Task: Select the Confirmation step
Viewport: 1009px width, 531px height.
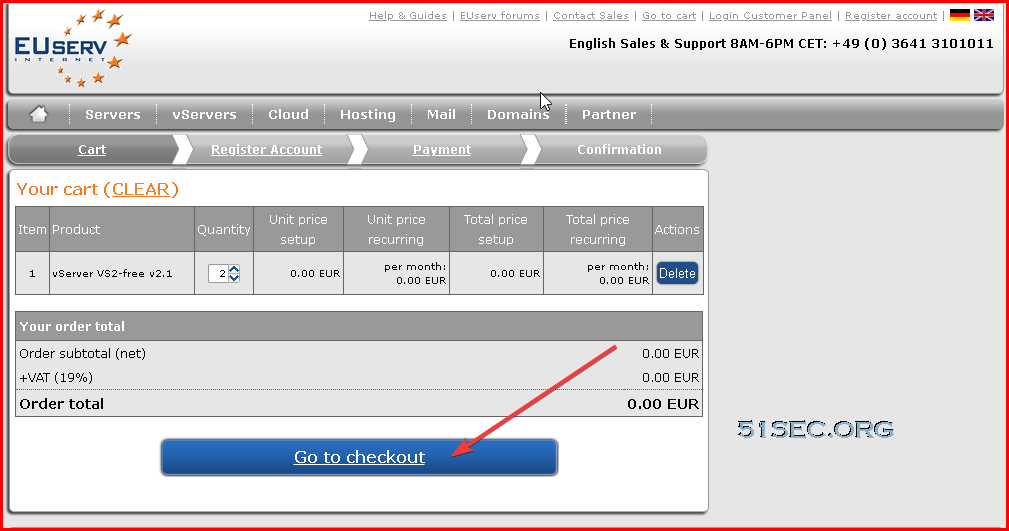Action: pyautogui.click(x=619, y=149)
